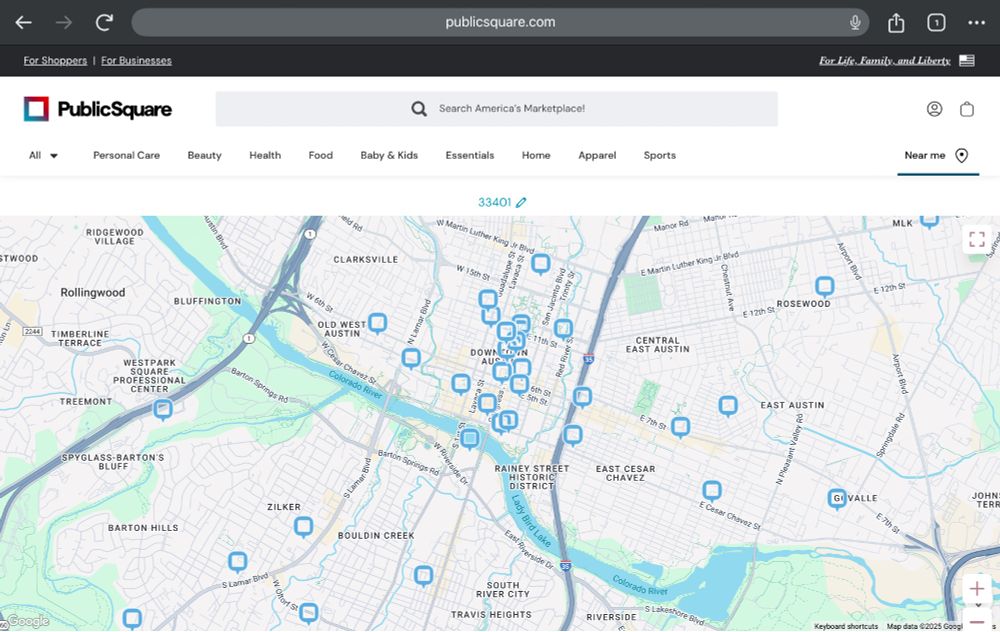Select the map marker below Bouldin Creek
The height and width of the screenshot is (632, 1000).
pos(423,576)
